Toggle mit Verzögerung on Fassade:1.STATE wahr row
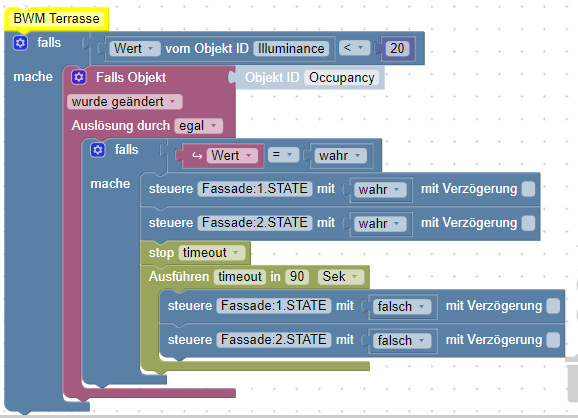 tap(529, 189)
